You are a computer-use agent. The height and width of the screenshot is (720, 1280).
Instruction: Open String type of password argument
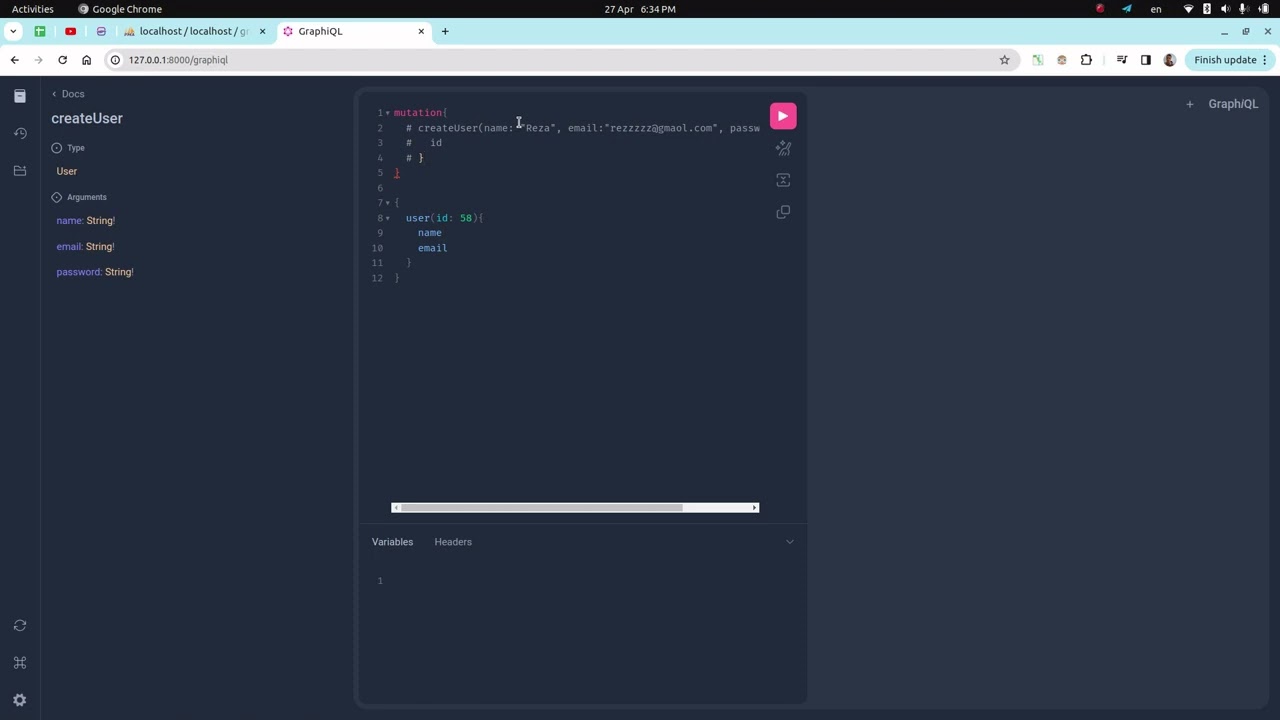click(x=119, y=272)
